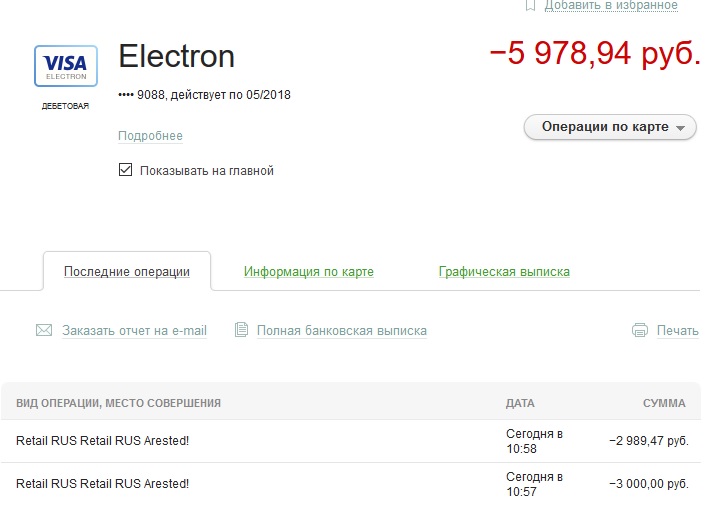Screen dimensions: 712x524
Task: Click 'Заказать отчет на e-mail' link
Action: click(134, 331)
